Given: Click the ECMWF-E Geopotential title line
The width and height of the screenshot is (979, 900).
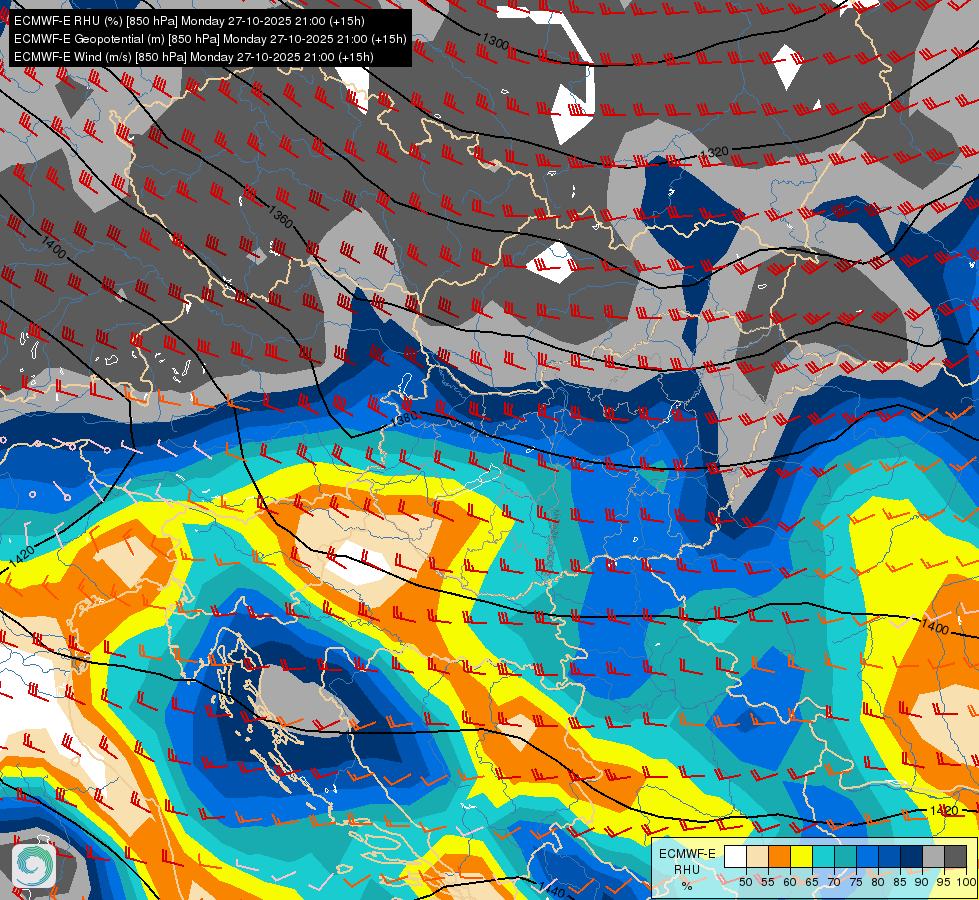Looking at the screenshot, I should [210, 39].
